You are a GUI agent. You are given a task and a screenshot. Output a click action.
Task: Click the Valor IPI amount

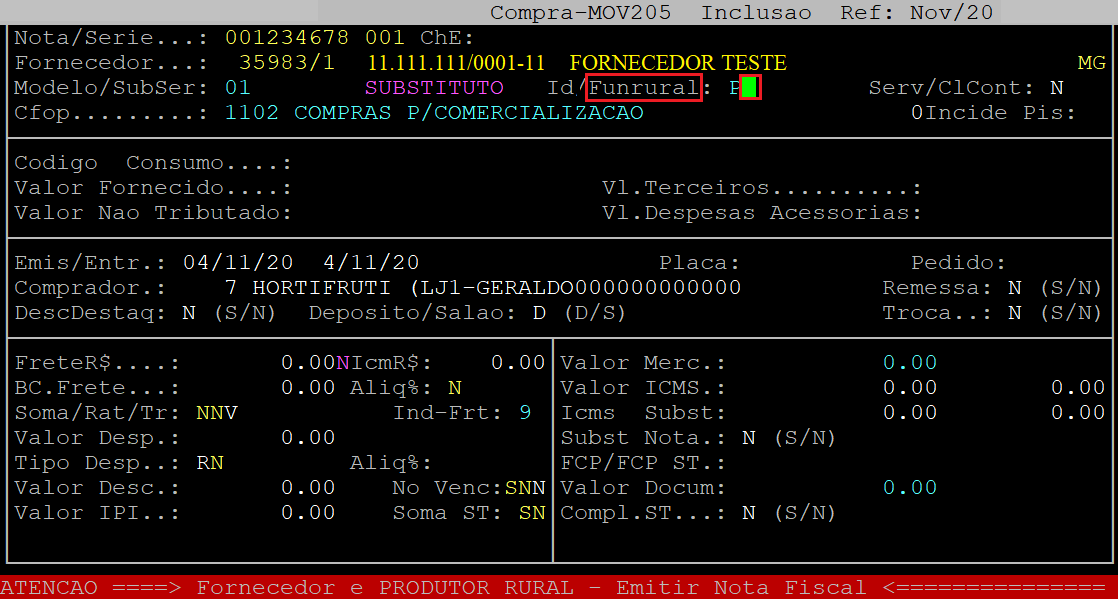tap(307, 513)
